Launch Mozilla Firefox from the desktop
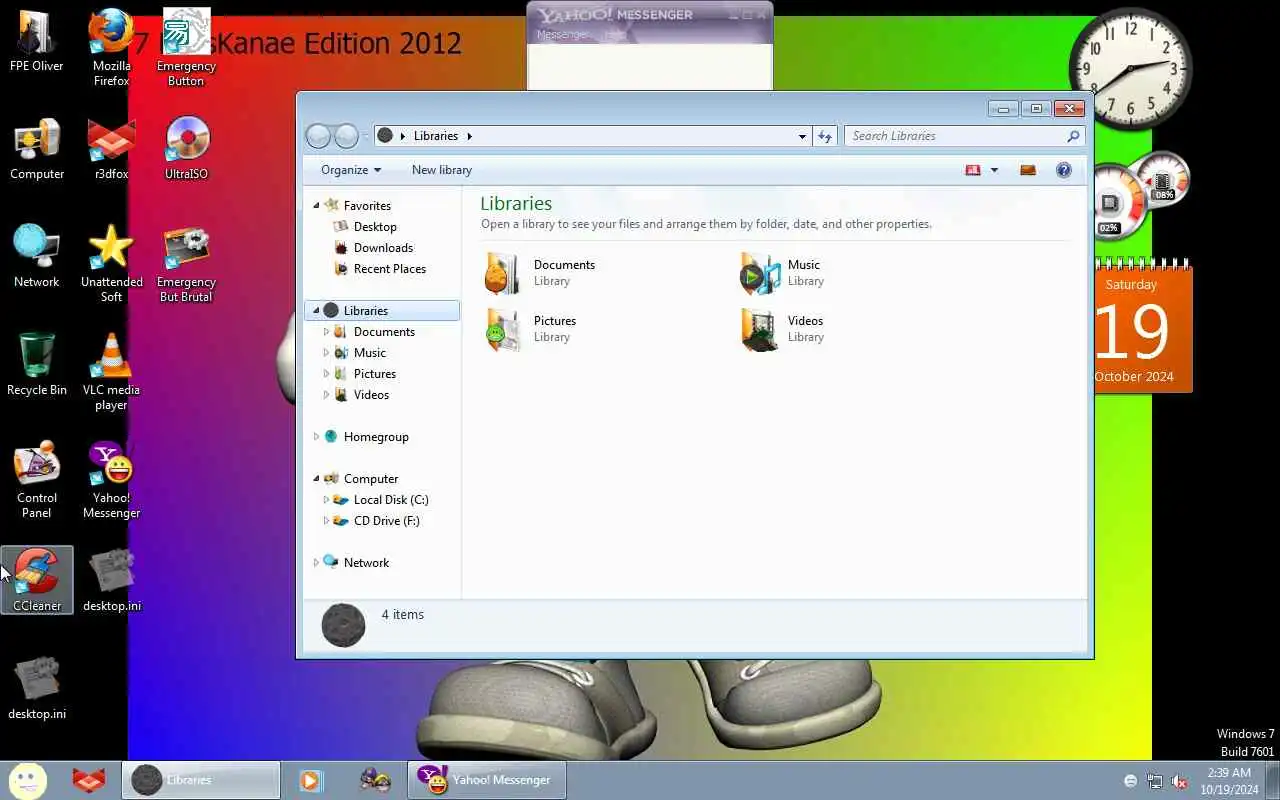Screen dimensions: 1280x800 (111, 46)
